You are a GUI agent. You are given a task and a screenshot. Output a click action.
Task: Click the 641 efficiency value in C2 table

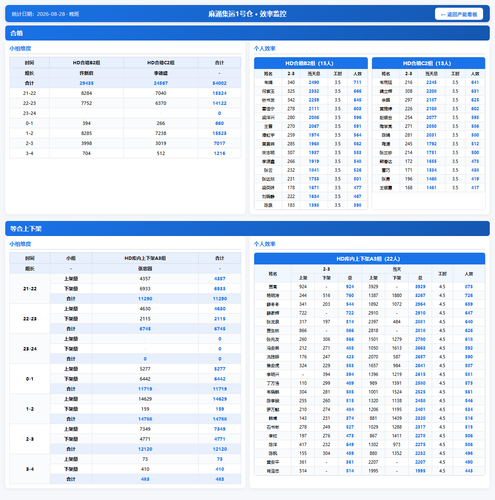(x=475, y=82)
